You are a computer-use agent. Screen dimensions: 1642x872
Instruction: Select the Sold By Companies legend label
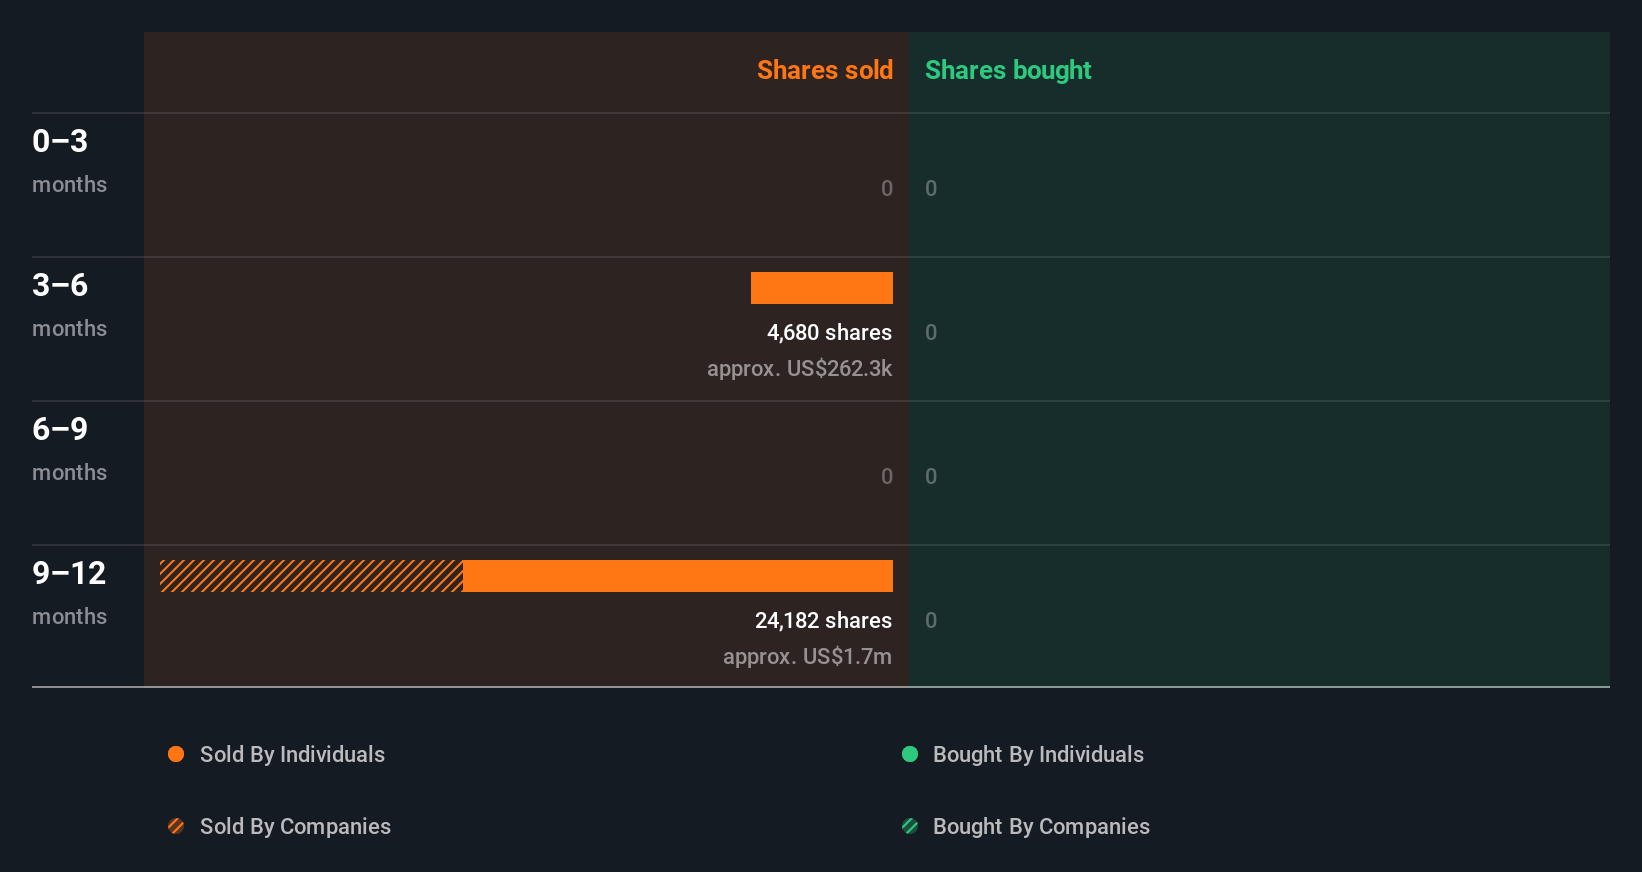coord(295,827)
